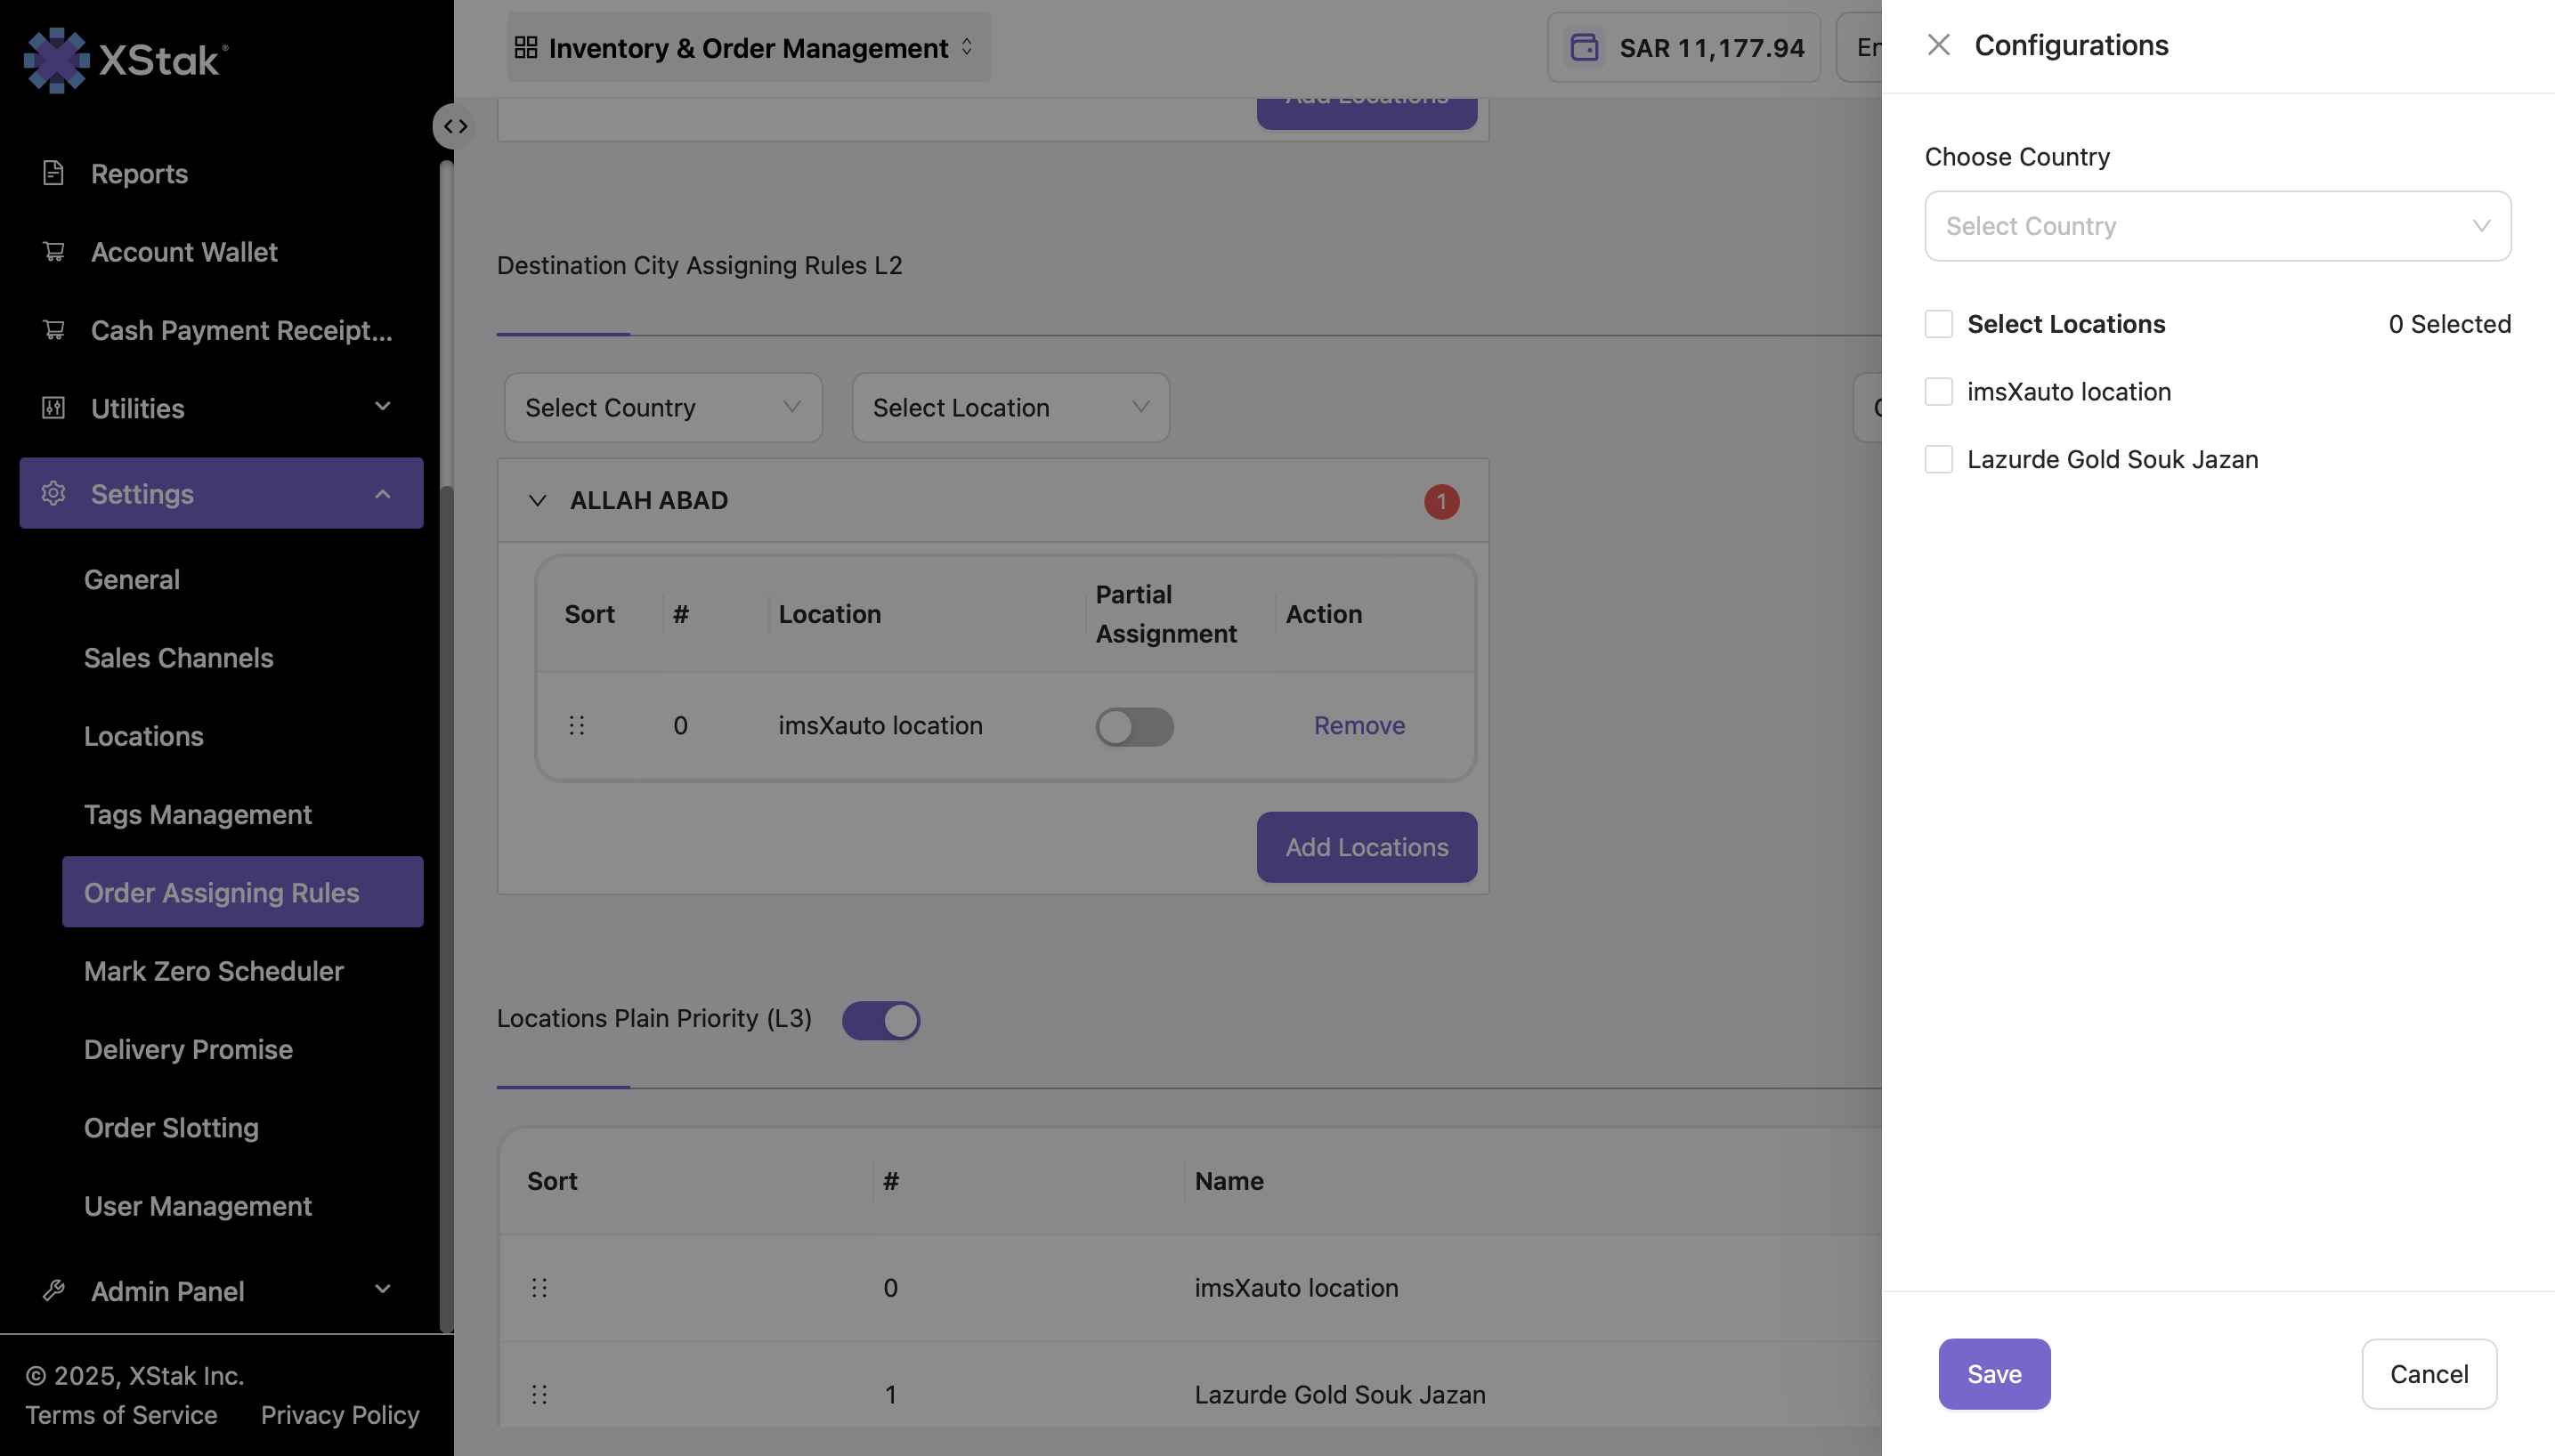Click the Admin Panel wrench icon
2555x1456 pixels.
pos(54,1290)
